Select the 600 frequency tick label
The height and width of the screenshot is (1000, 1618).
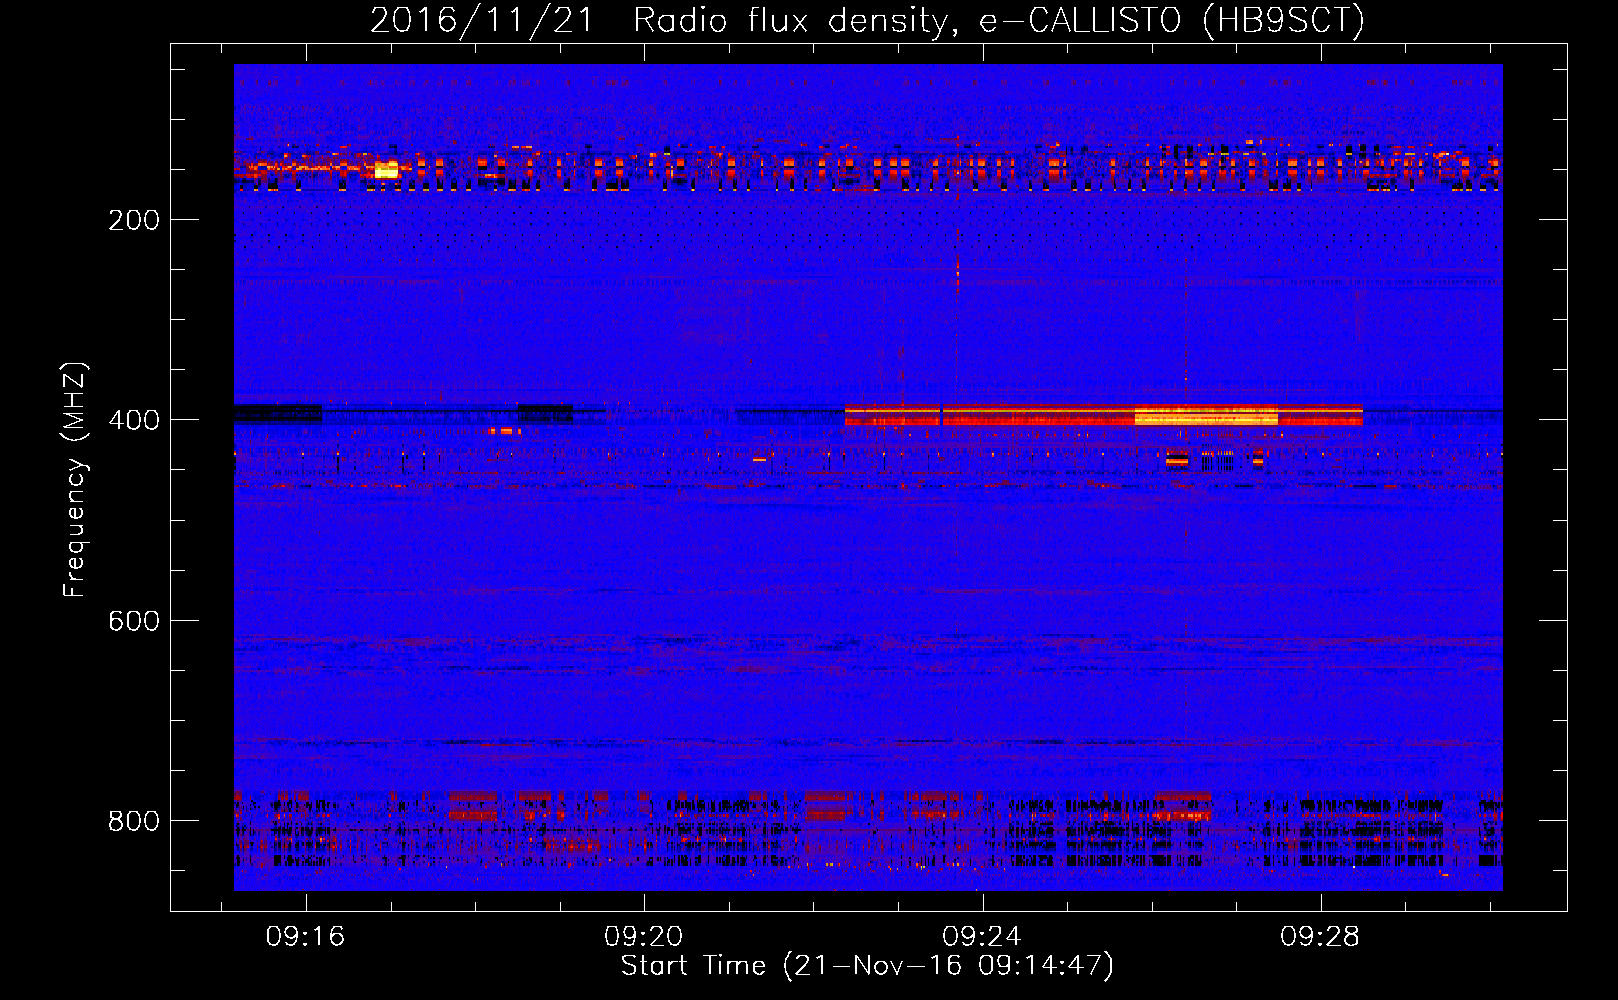(134, 621)
